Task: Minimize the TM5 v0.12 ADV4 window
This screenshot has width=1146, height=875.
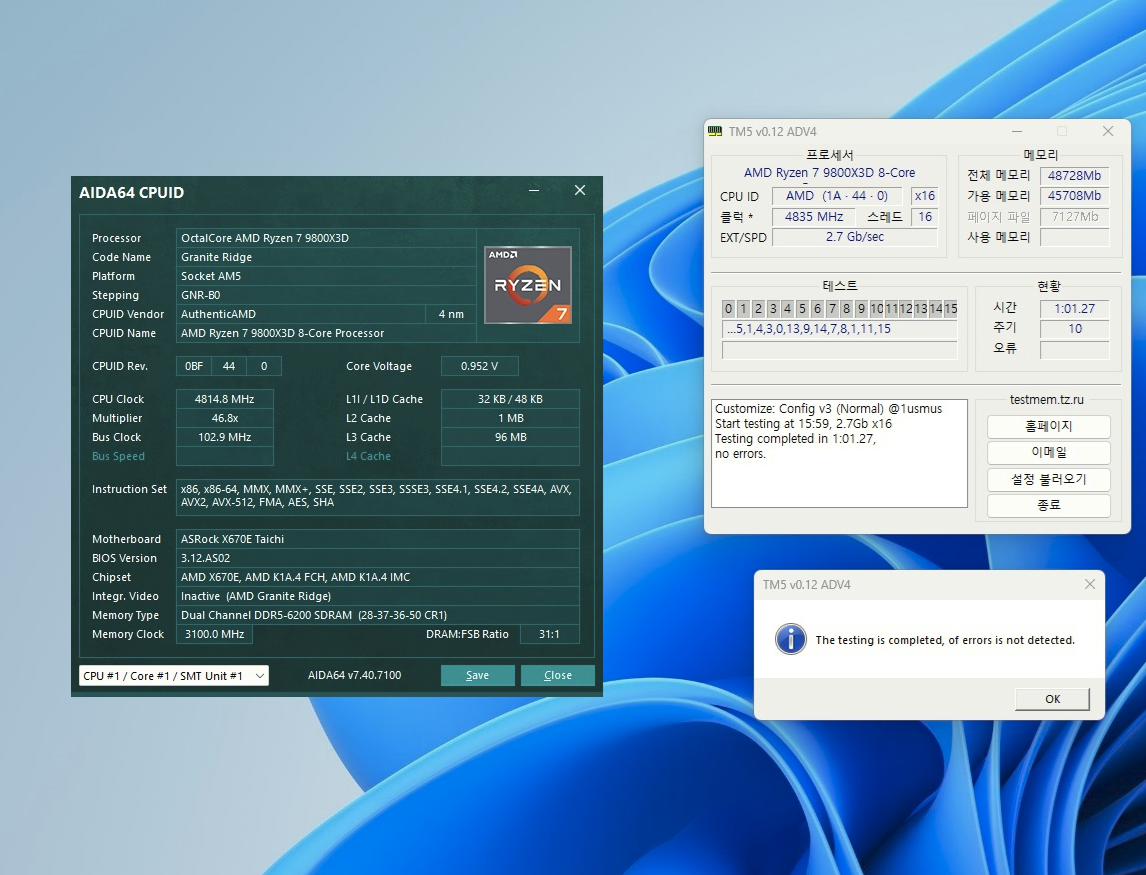Action: point(1017,132)
